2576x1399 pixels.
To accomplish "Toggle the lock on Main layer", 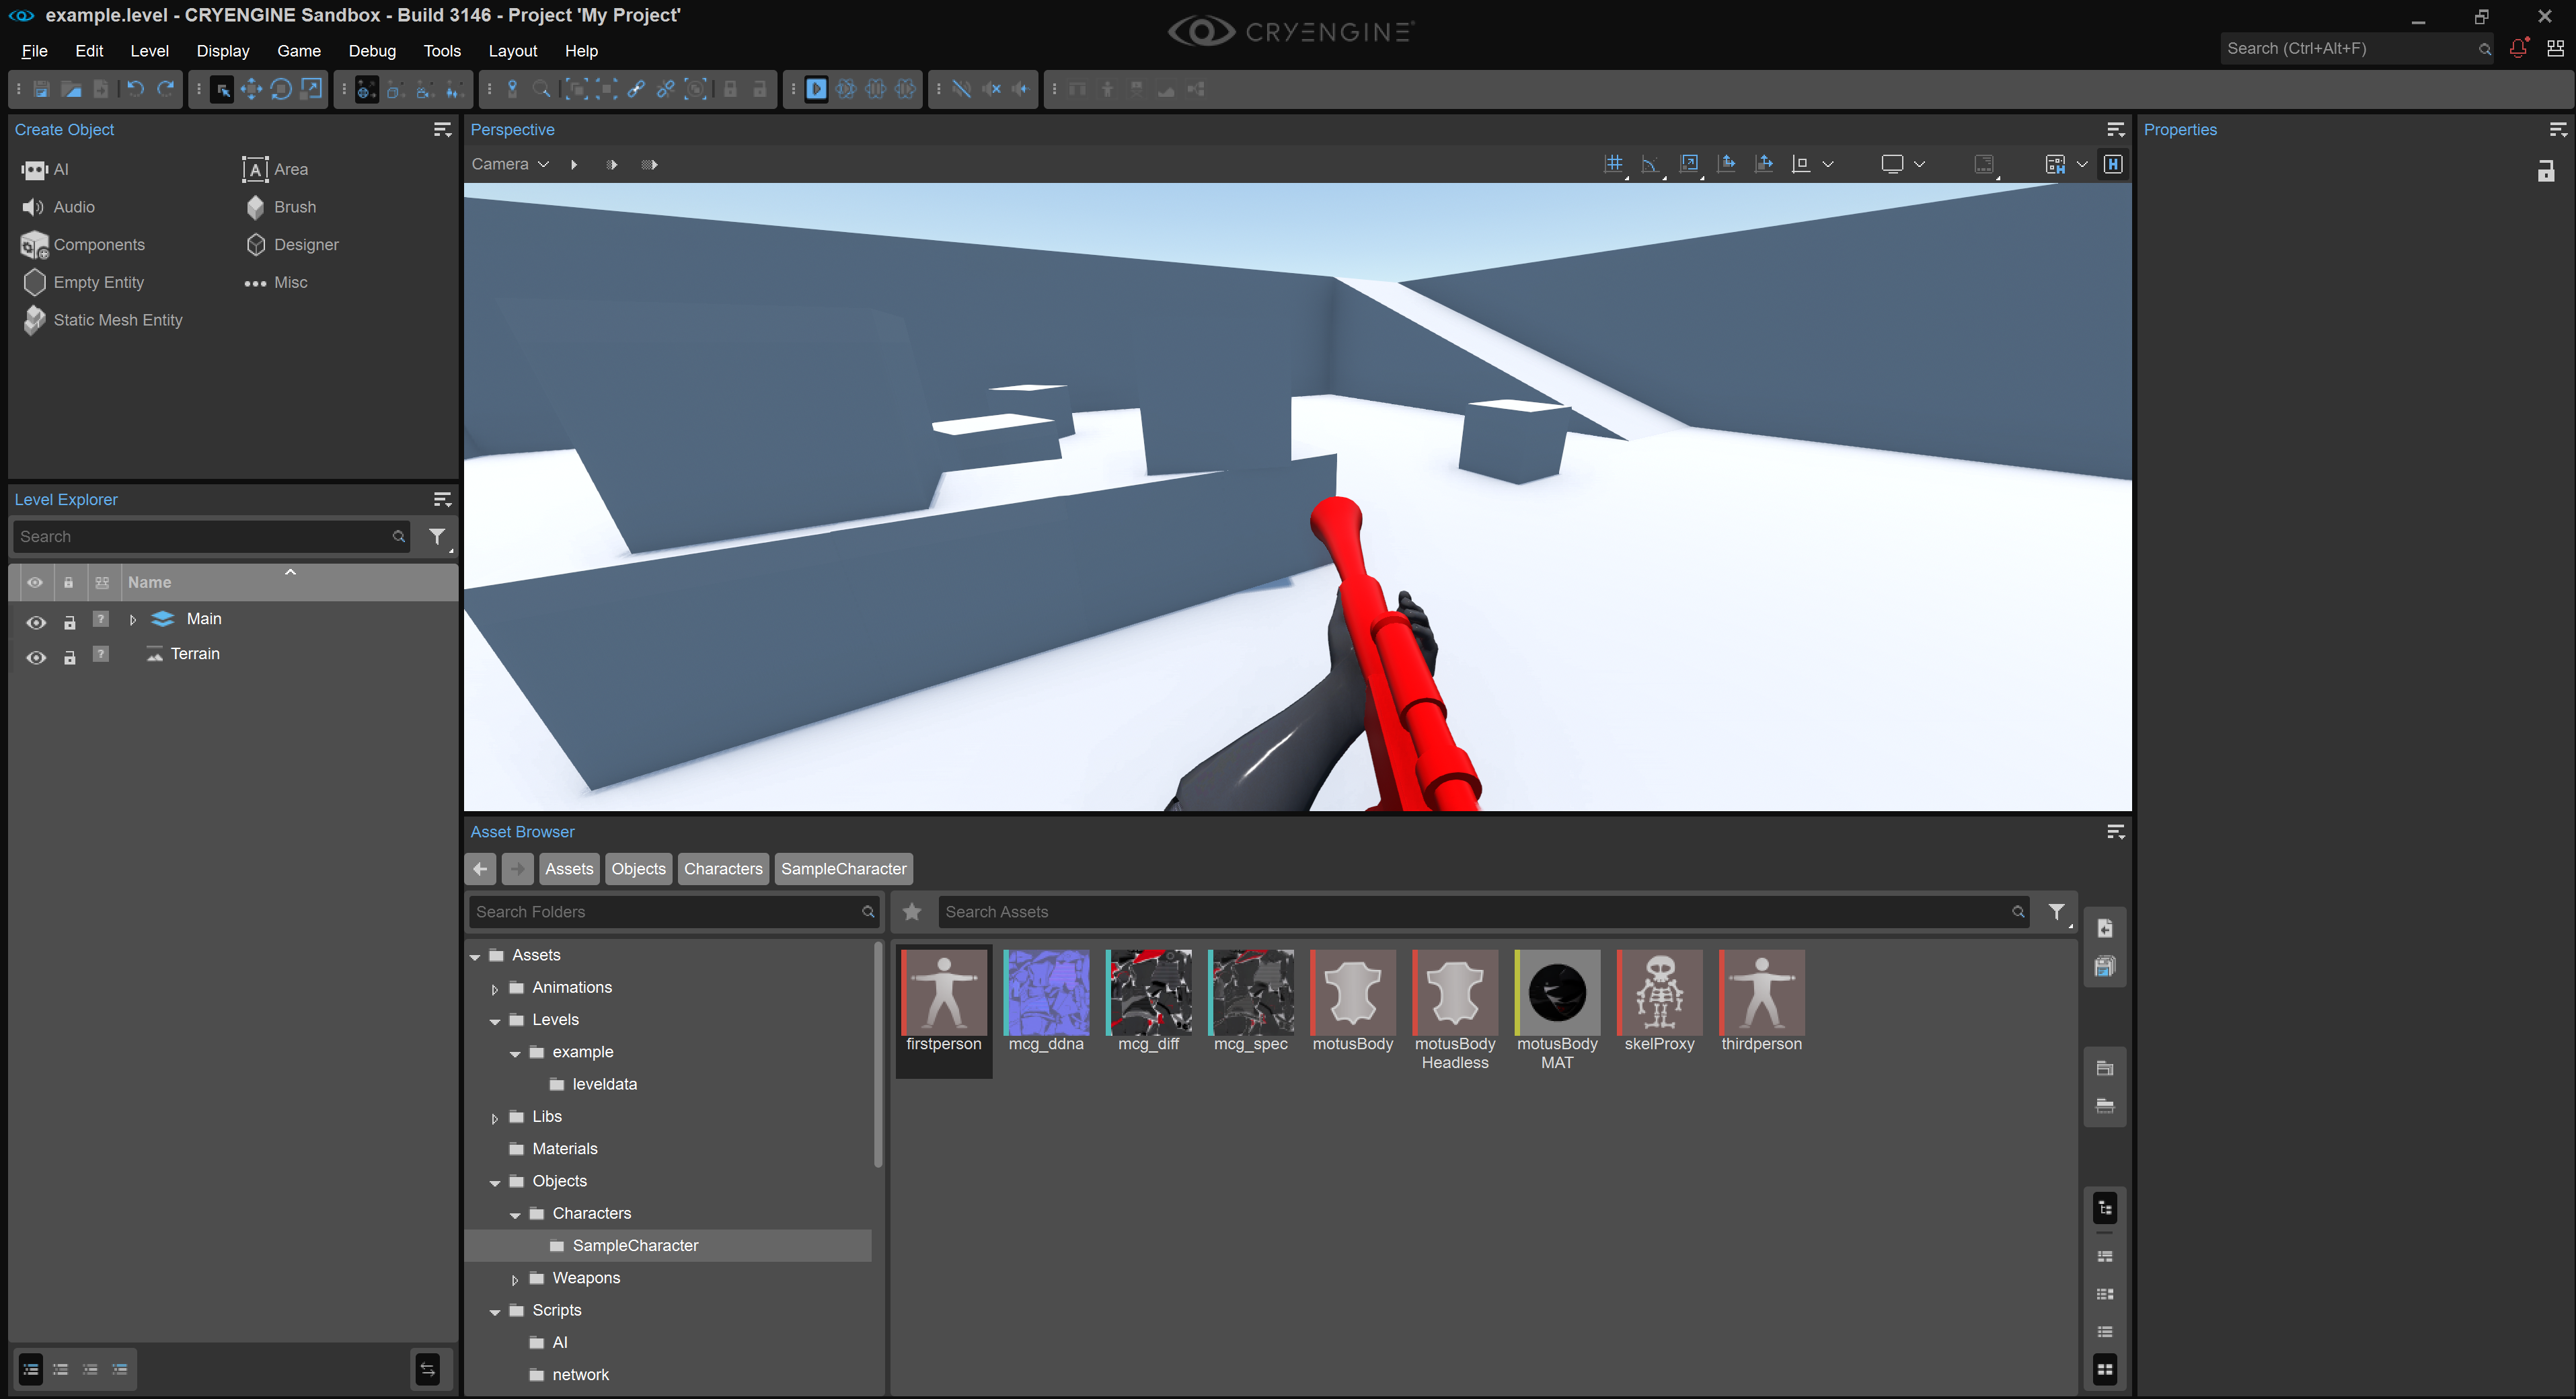I will pyautogui.click(x=69, y=622).
